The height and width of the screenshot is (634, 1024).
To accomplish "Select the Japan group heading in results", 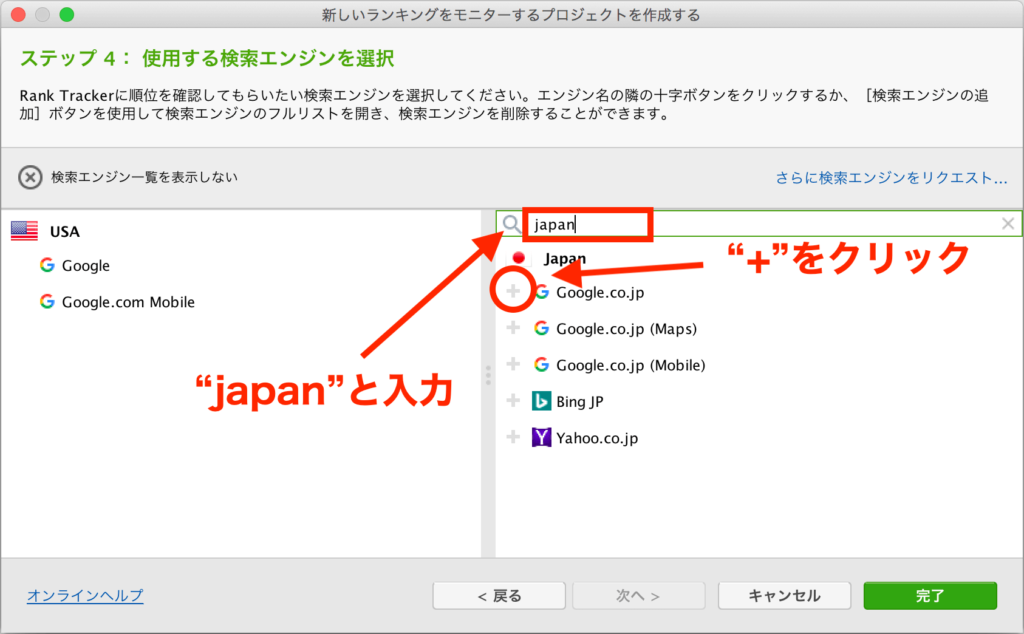I will [x=565, y=259].
